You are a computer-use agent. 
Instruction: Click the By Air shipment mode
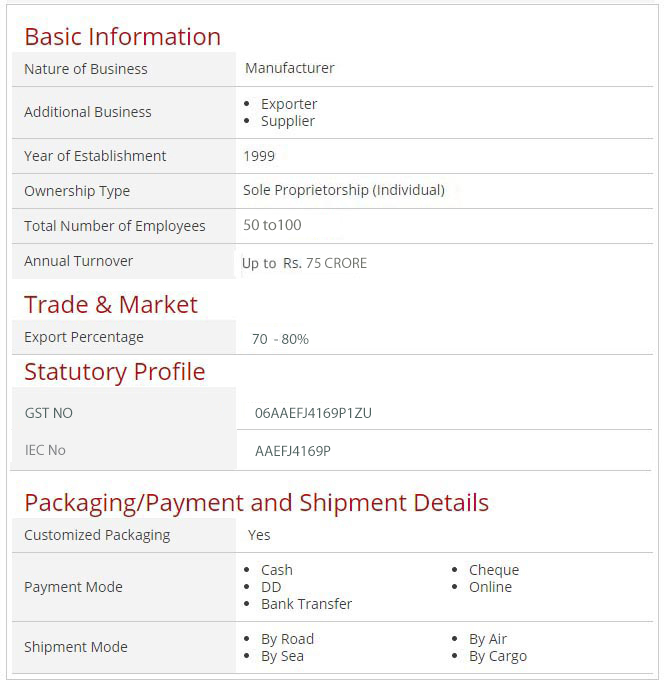(488, 639)
